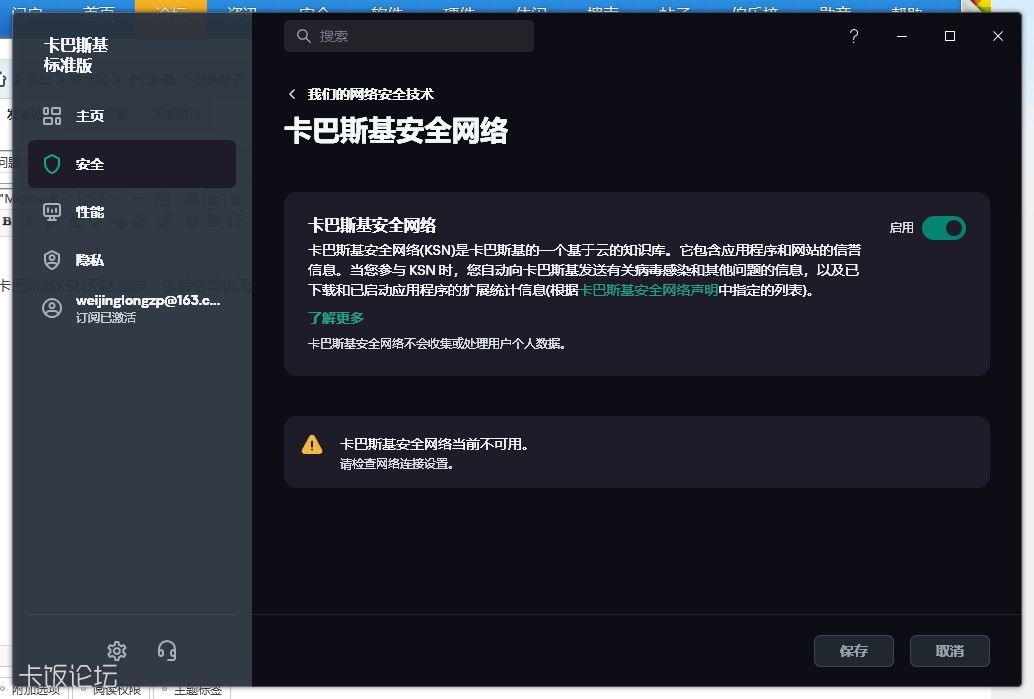Open the 卡巴斯基安全网络声明 link
The image size is (1034, 699).
[x=649, y=291]
